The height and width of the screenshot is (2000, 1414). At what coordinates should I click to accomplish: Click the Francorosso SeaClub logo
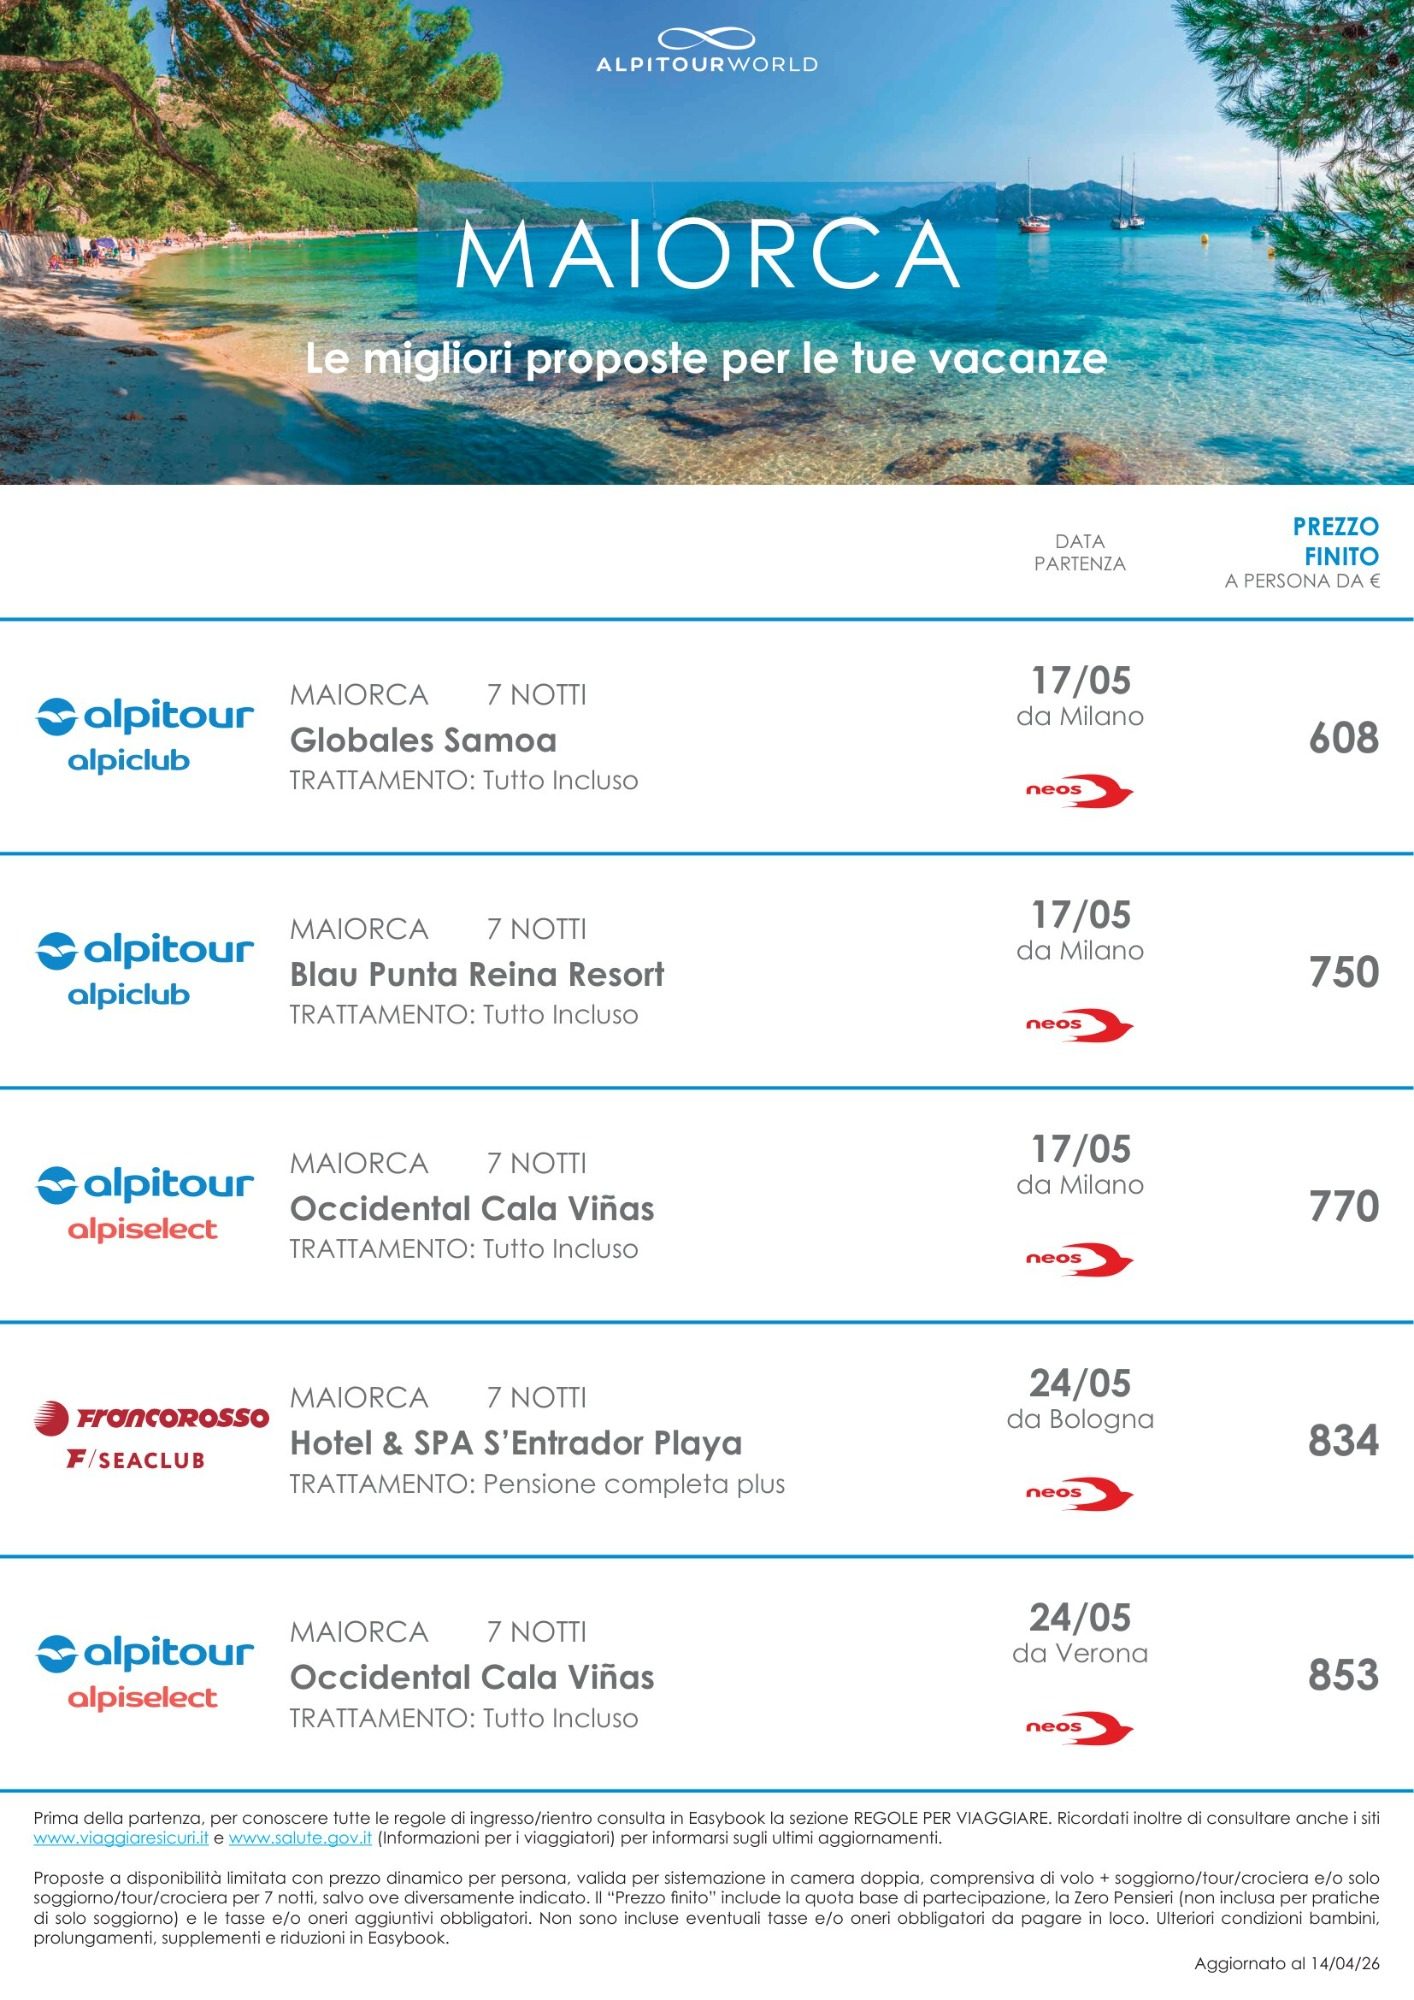pos(151,1435)
